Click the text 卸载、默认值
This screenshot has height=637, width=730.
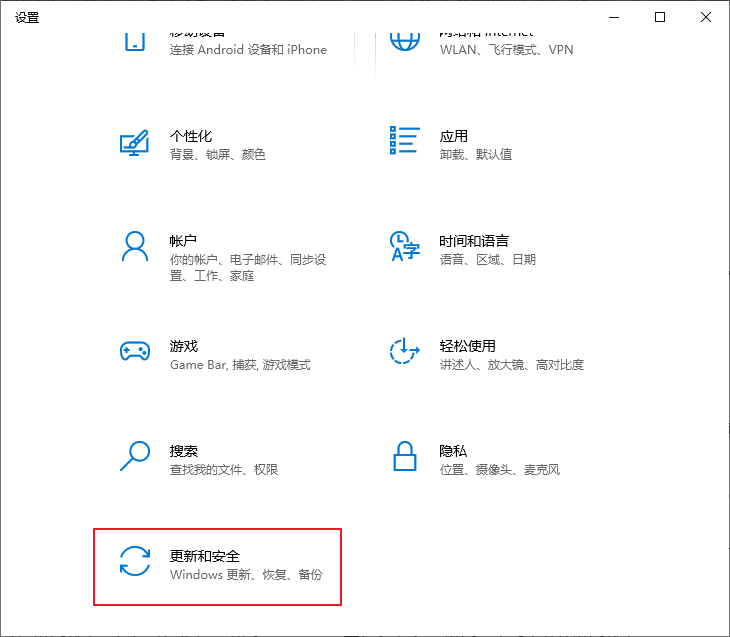coord(476,155)
